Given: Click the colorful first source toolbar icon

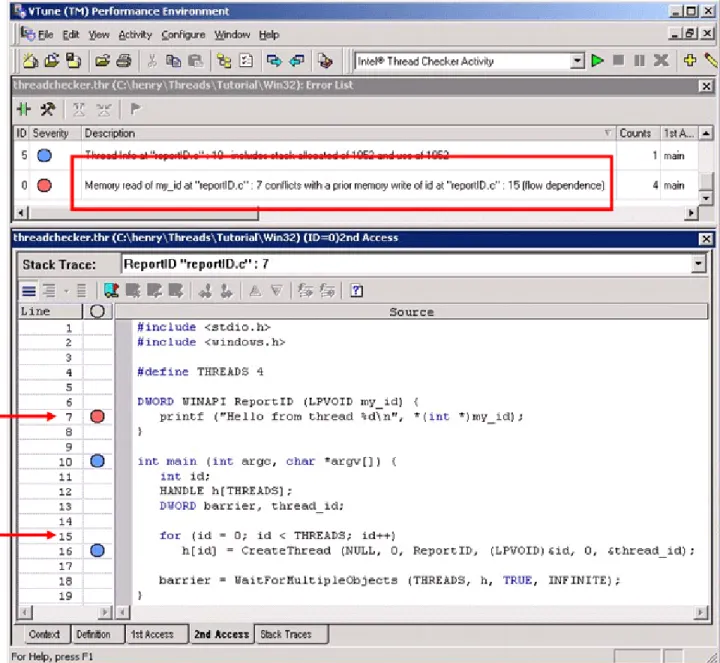Looking at the screenshot, I should click(x=111, y=291).
